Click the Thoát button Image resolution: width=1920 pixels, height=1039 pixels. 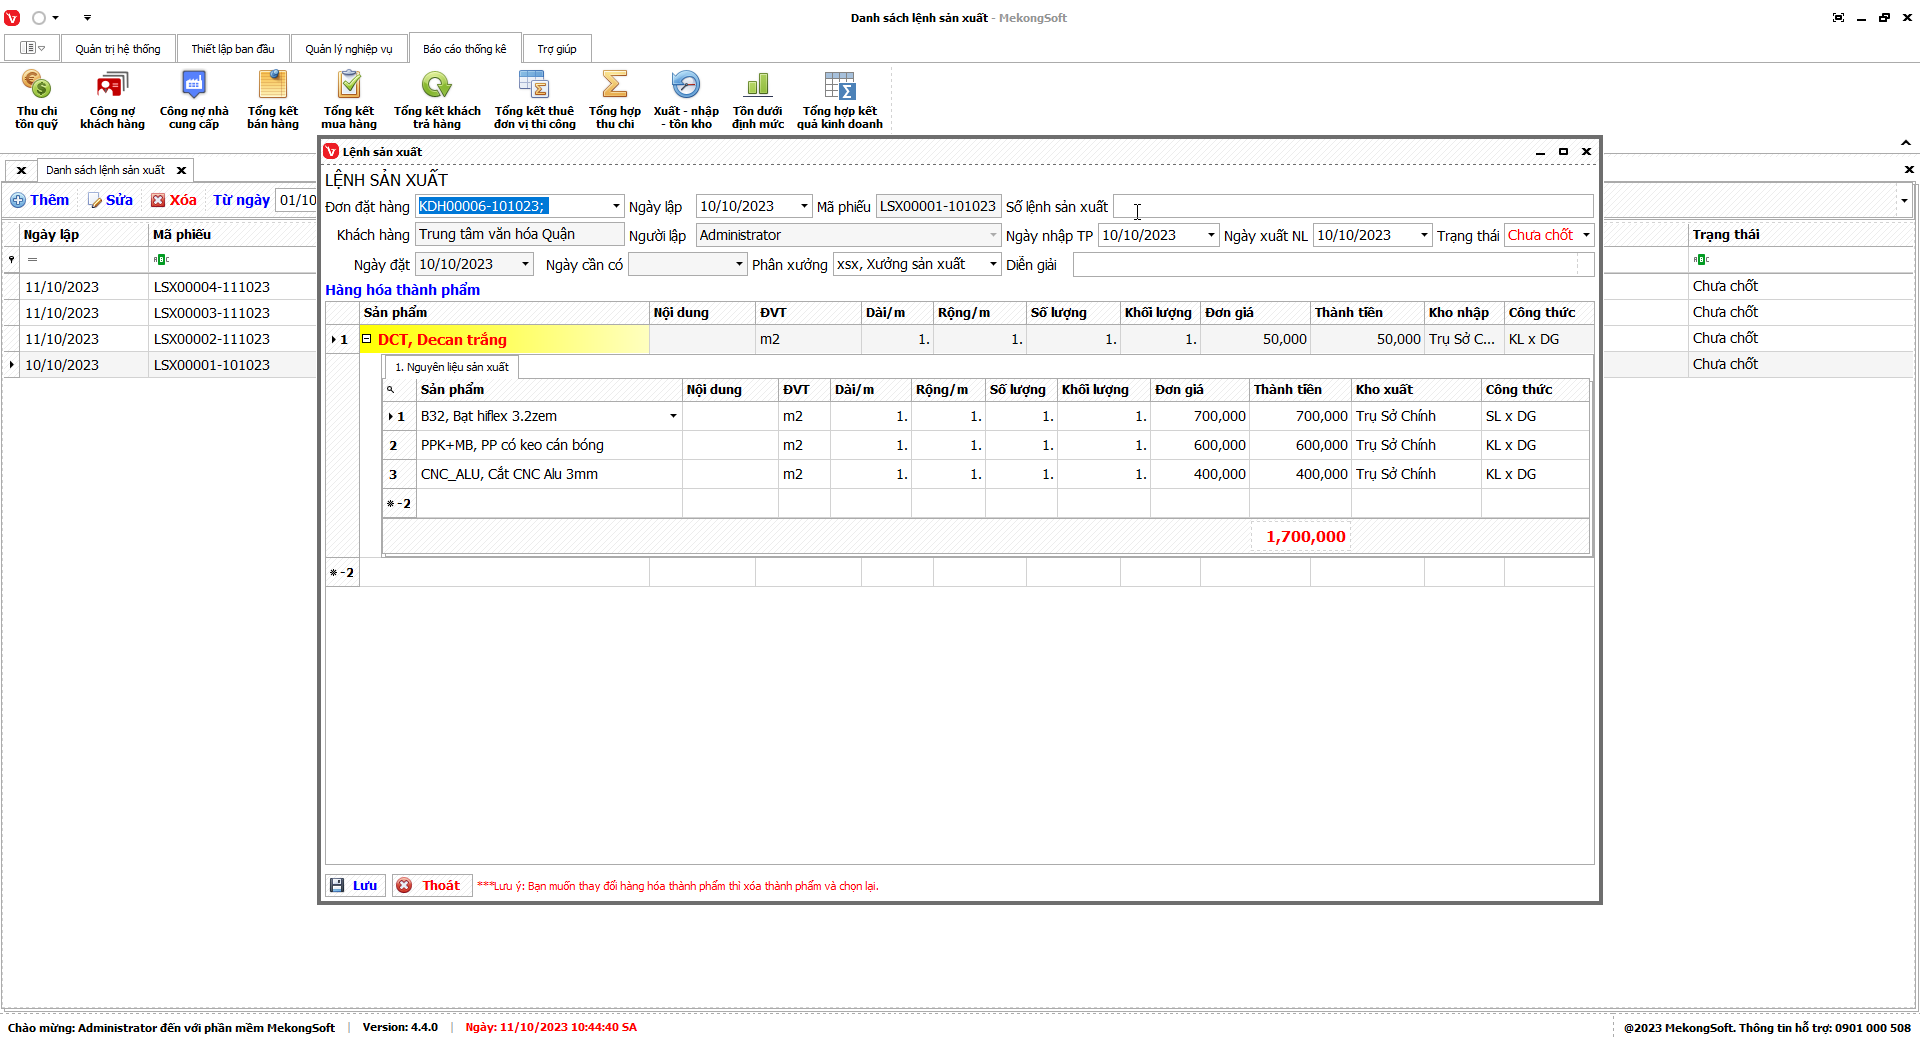431,886
